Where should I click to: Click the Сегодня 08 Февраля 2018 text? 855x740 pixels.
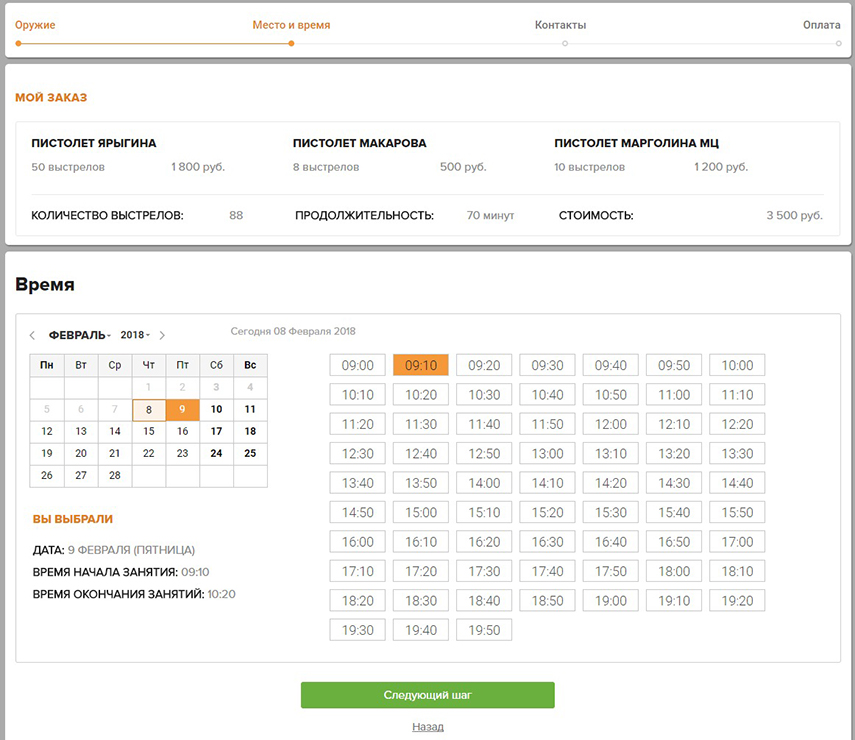coord(293,332)
